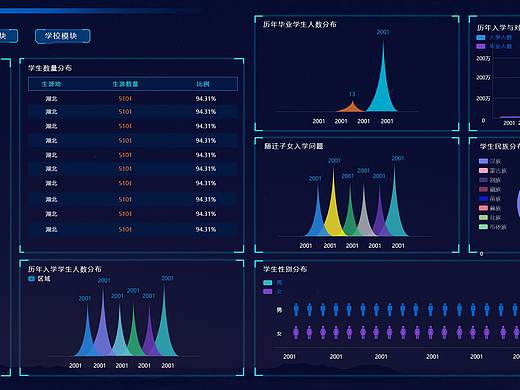Click the first blue male figure icon
The image size is (520, 390).
coord(296,310)
